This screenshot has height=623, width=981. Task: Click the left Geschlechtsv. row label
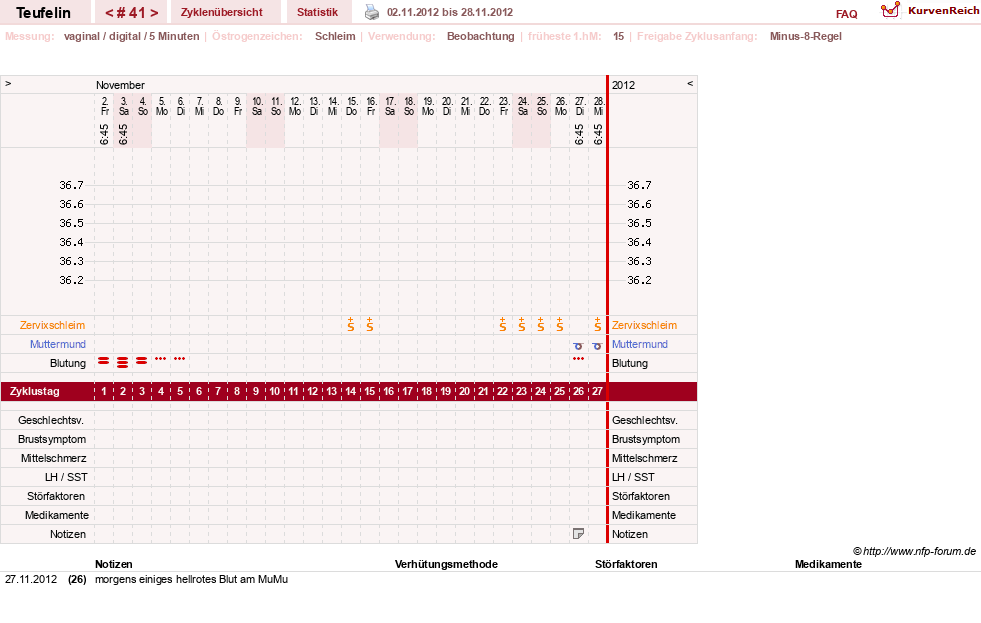(51, 420)
